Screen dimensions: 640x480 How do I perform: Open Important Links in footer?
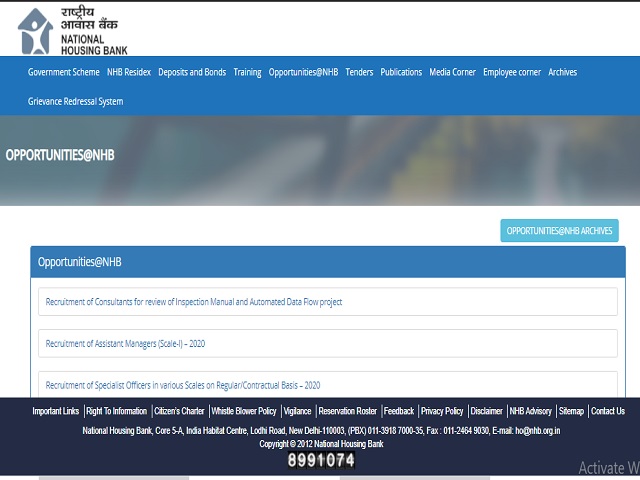point(56,411)
